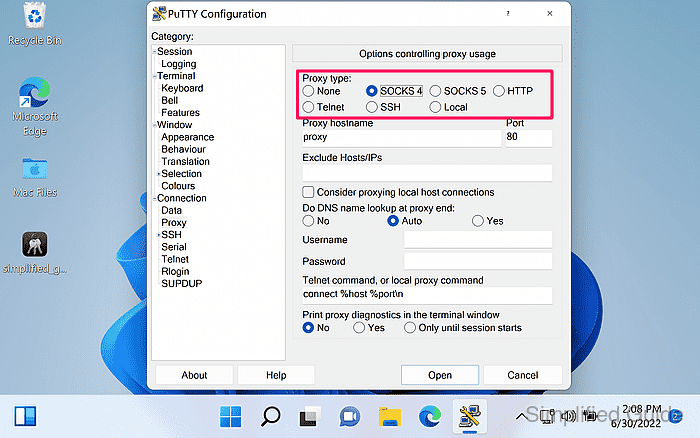This screenshot has height=438, width=700.
Task: Click the PuTTY taskbar icon
Action: (470, 416)
